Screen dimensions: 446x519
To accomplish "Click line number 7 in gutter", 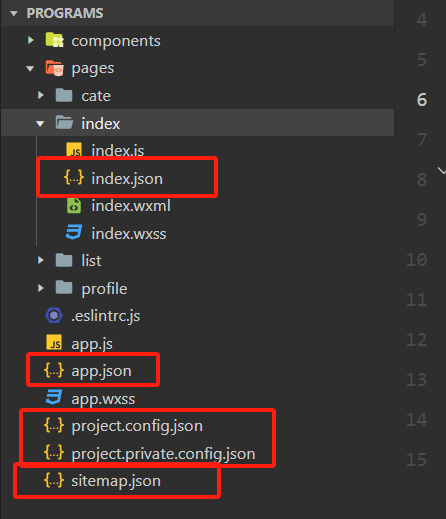I will (x=422, y=140).
